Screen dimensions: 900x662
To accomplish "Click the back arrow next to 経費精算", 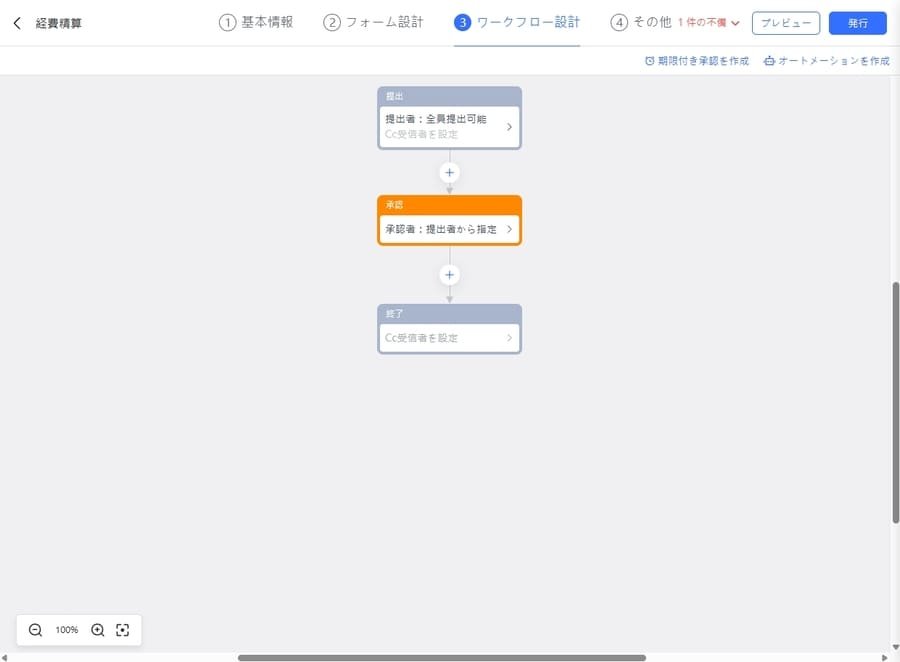I will (x=16, y=22).
